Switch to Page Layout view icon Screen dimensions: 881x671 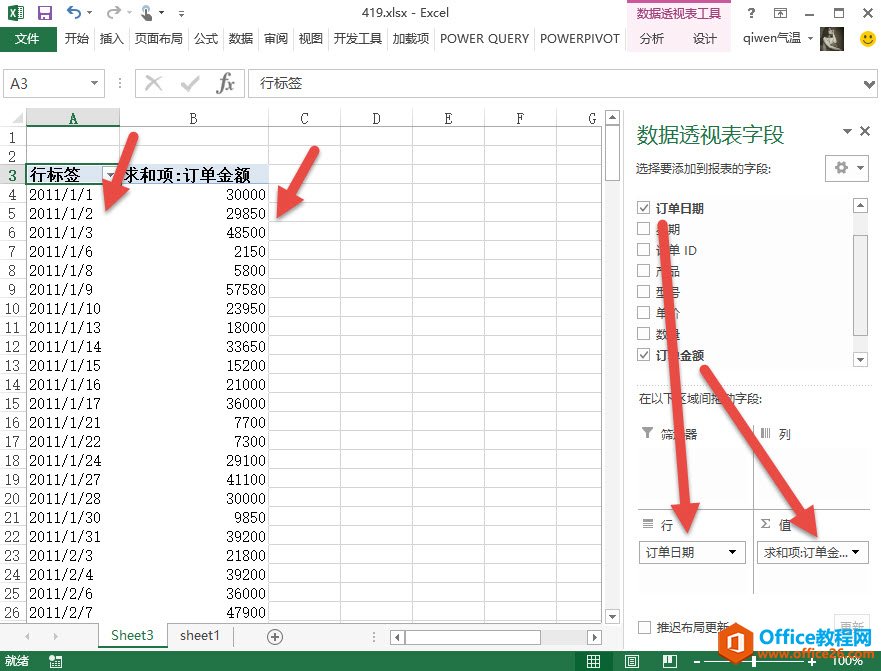click(631, 661)
